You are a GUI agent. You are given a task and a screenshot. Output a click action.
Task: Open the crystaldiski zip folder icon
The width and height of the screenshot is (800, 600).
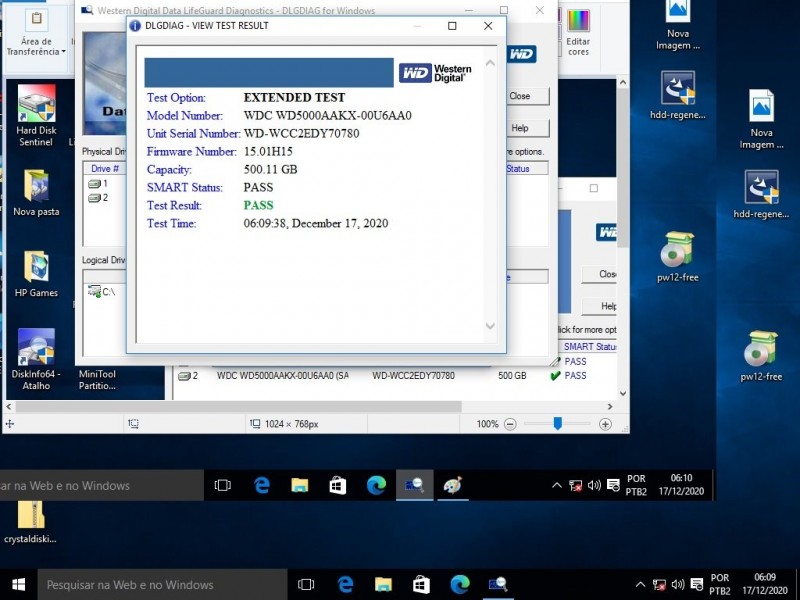click(x=30, y=521)
